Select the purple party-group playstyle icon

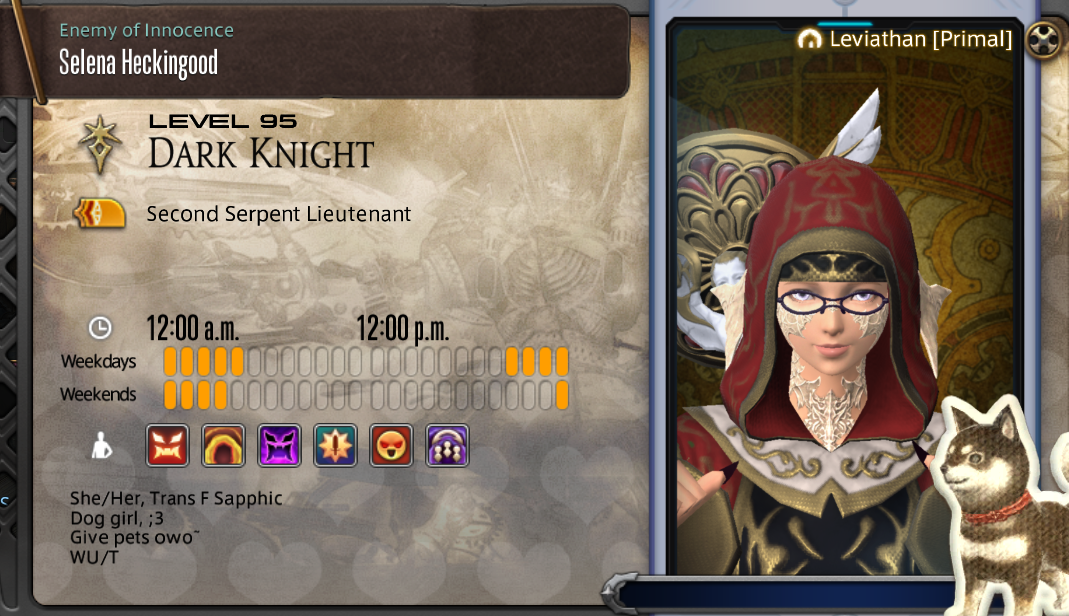pos(447,446)
